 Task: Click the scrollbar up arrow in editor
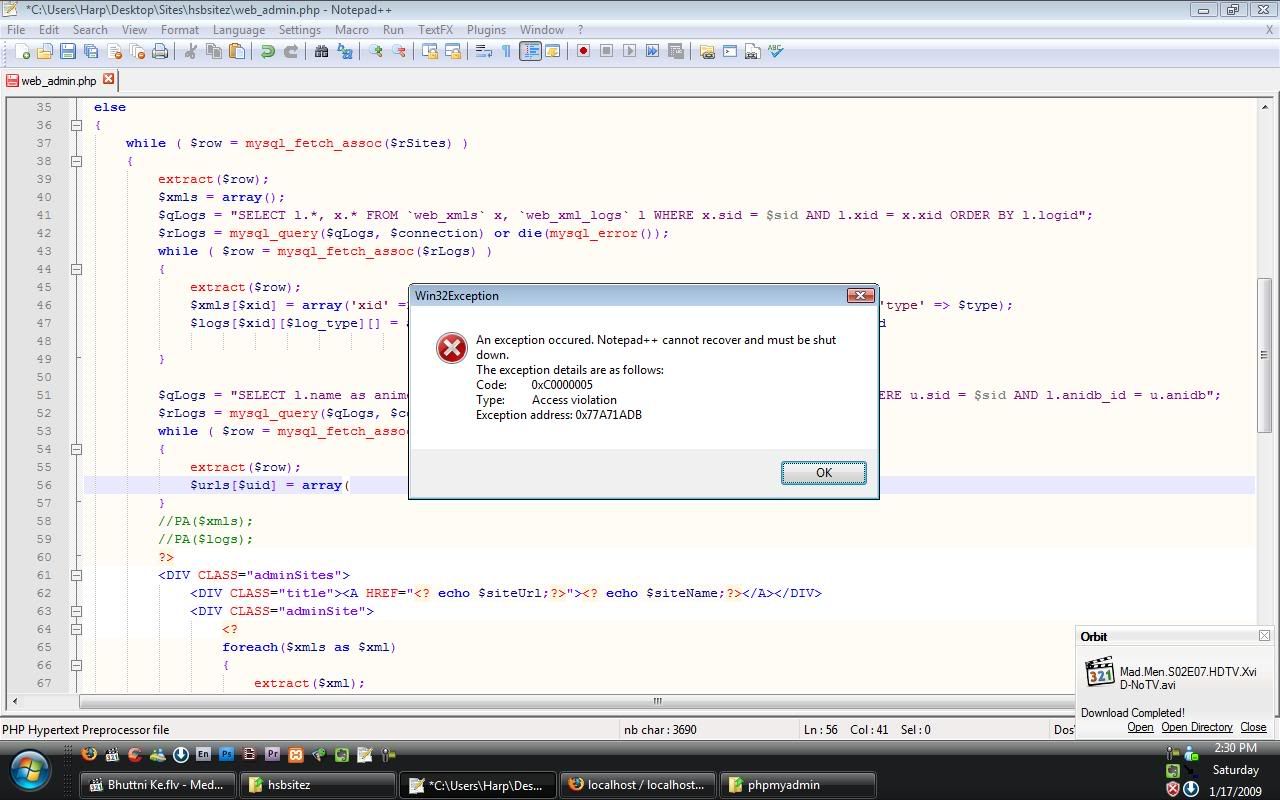click(1264, 107)
